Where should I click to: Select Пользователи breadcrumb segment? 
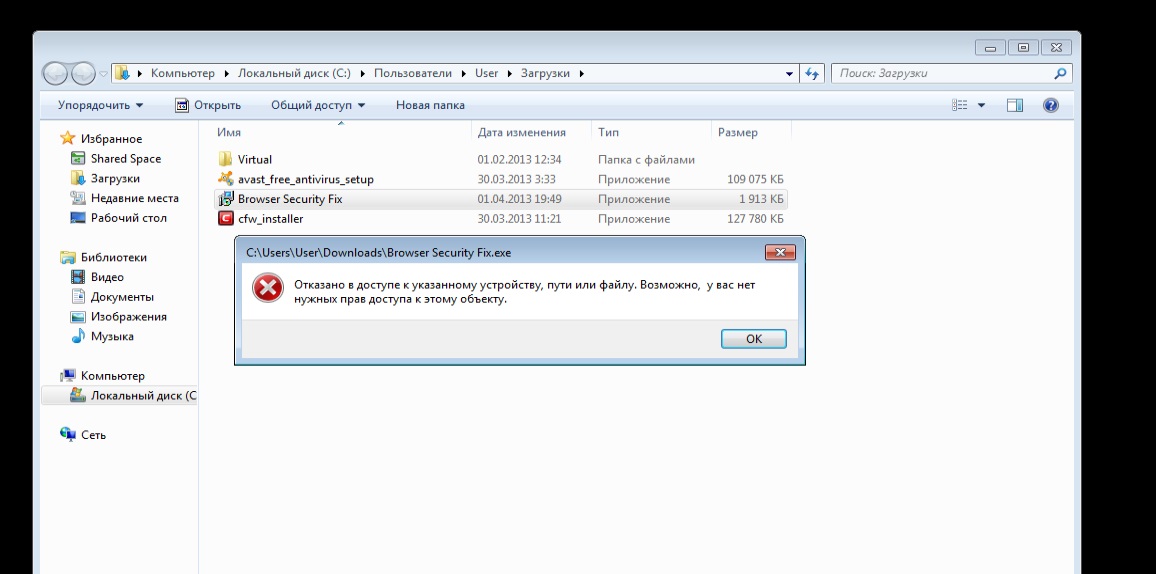click(x=412, y=73)
